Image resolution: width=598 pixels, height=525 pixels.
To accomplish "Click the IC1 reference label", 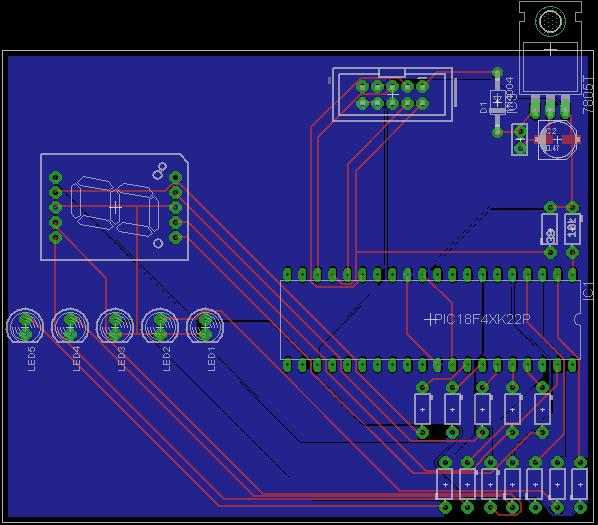I will (589, 291).
